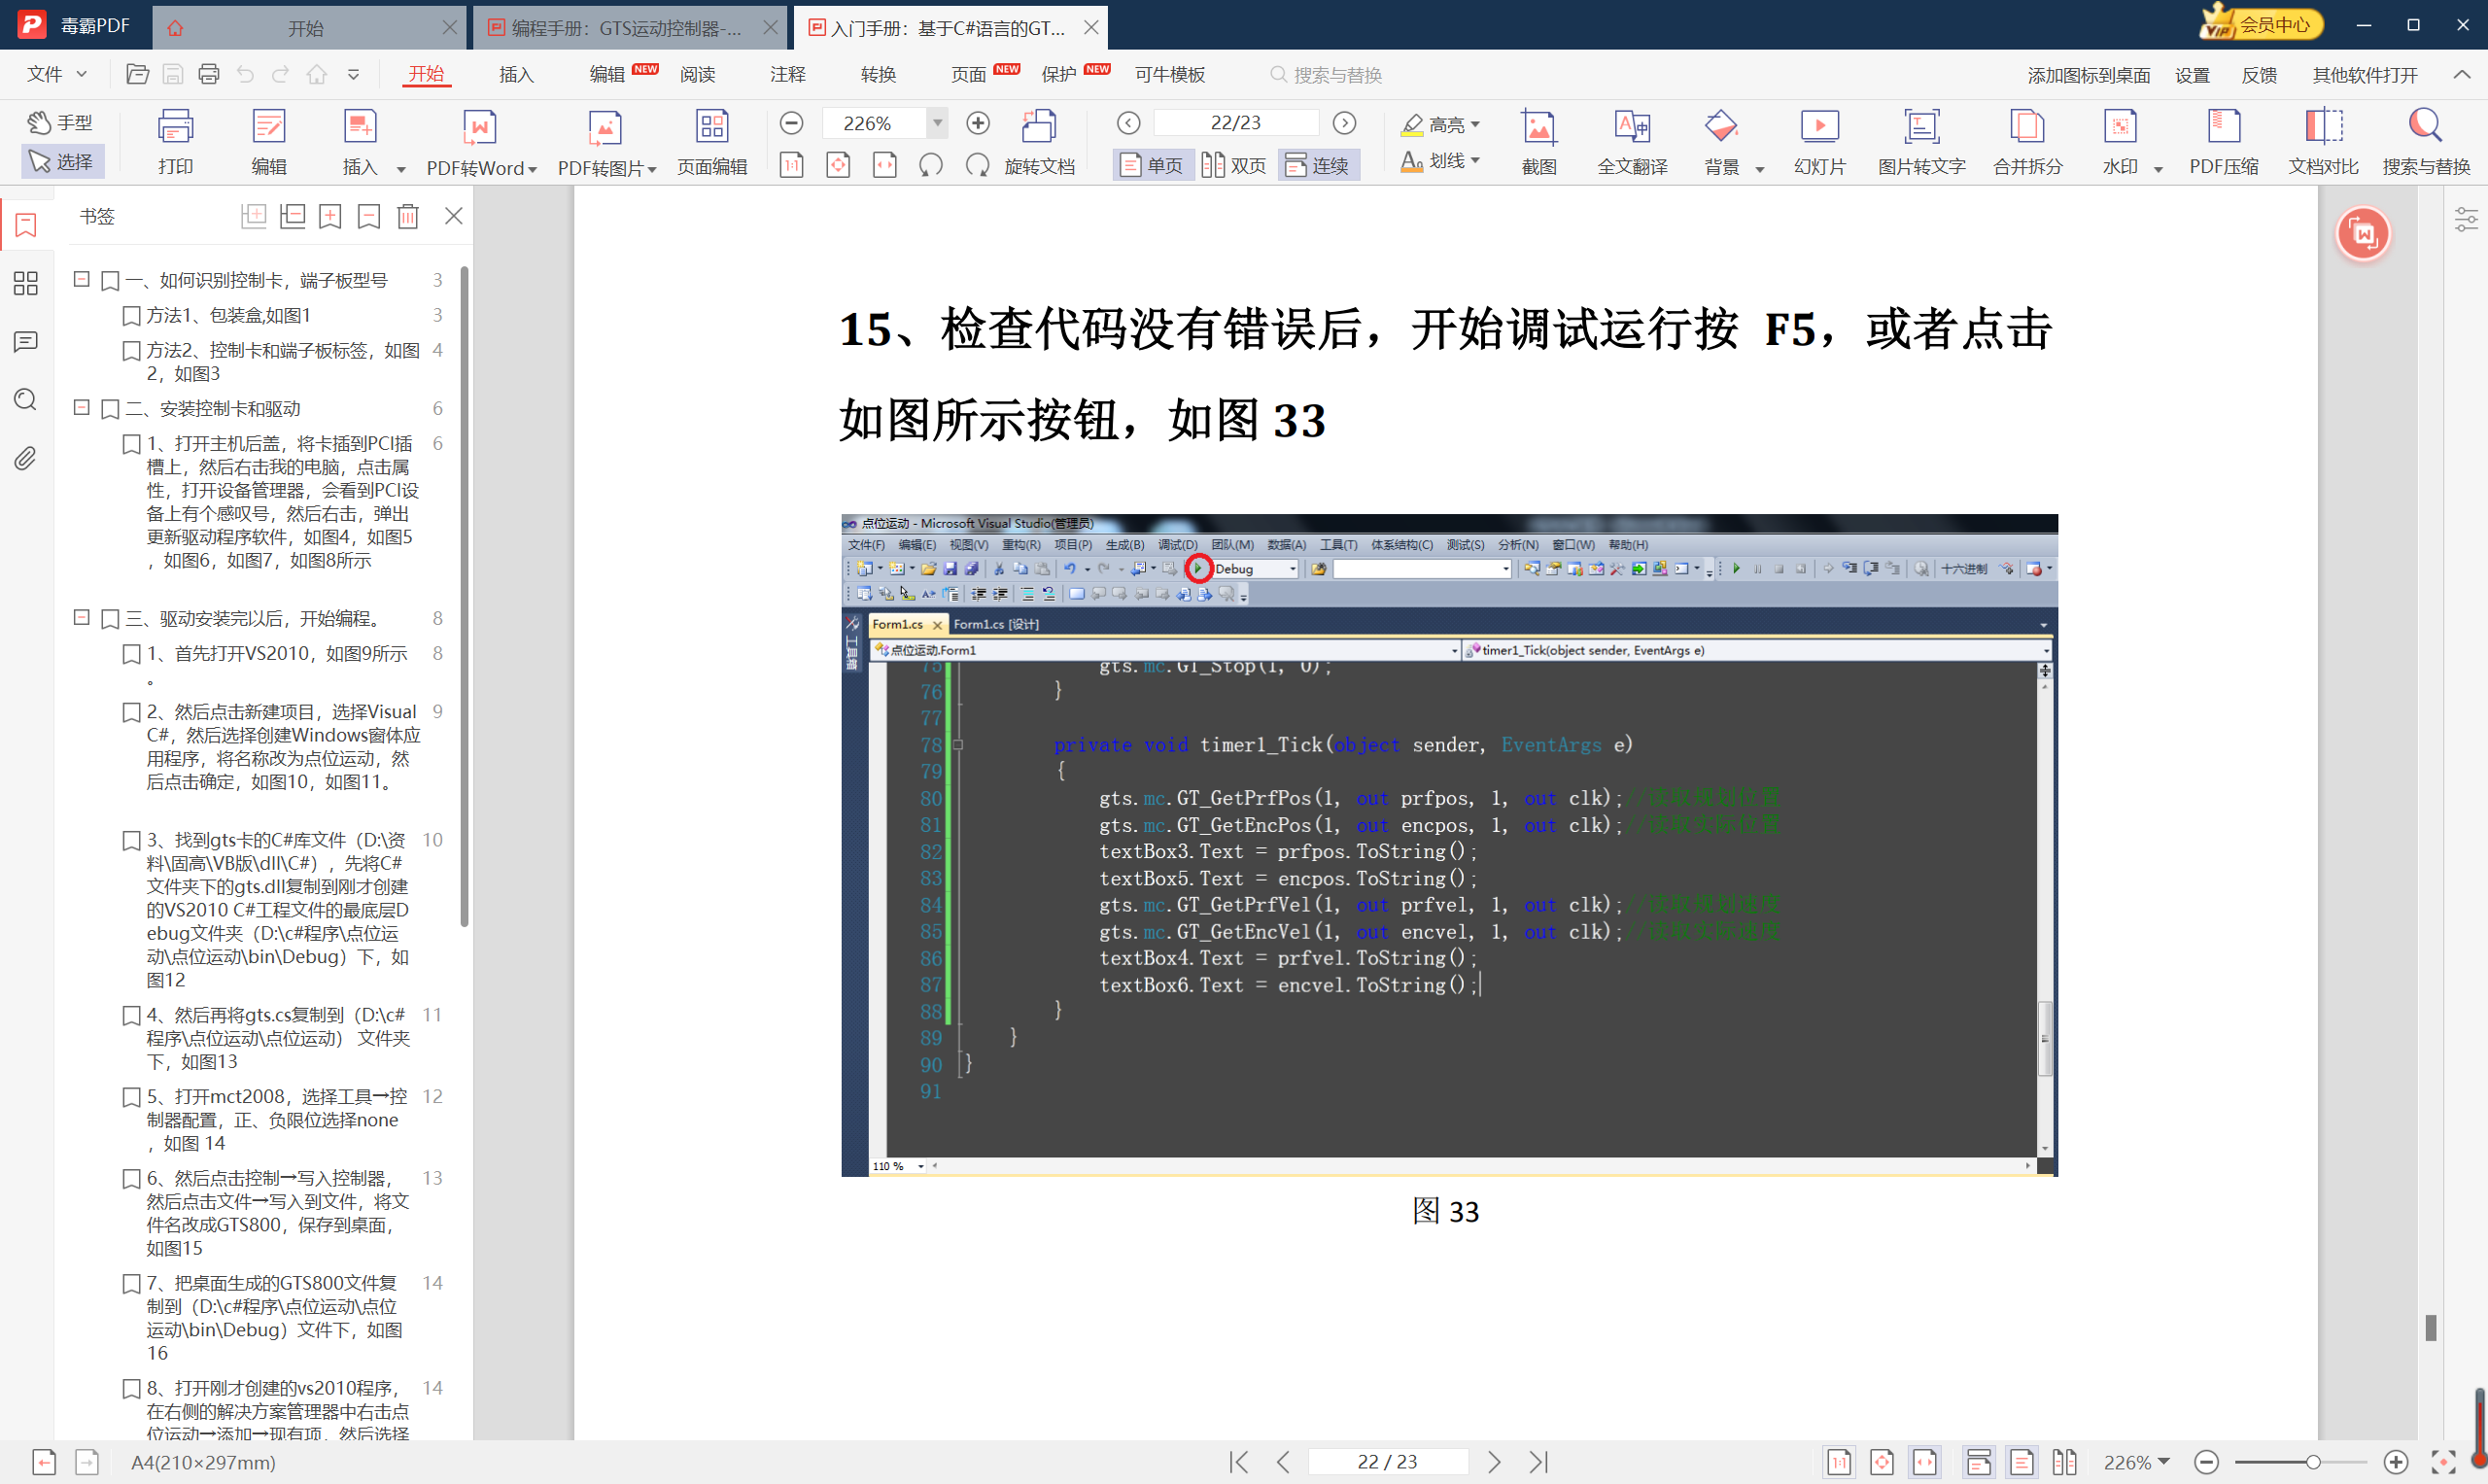This screenshot has height=1484, width=2488.
Task: Start Slideshow (幻灯片) mode
Action: (1819, 127)
